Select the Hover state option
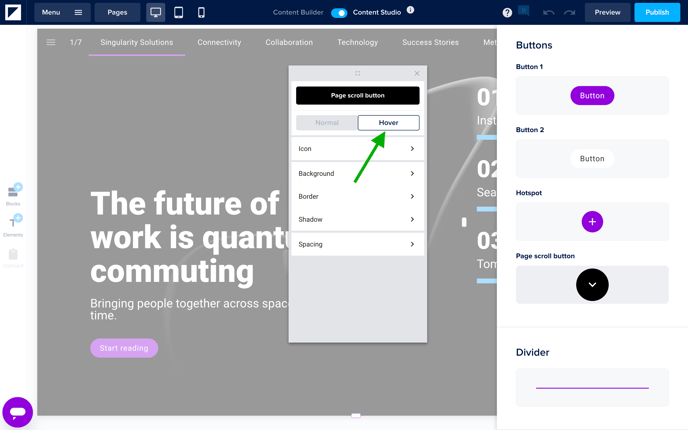The image size is (688, 430). click(x=388, y=123)
